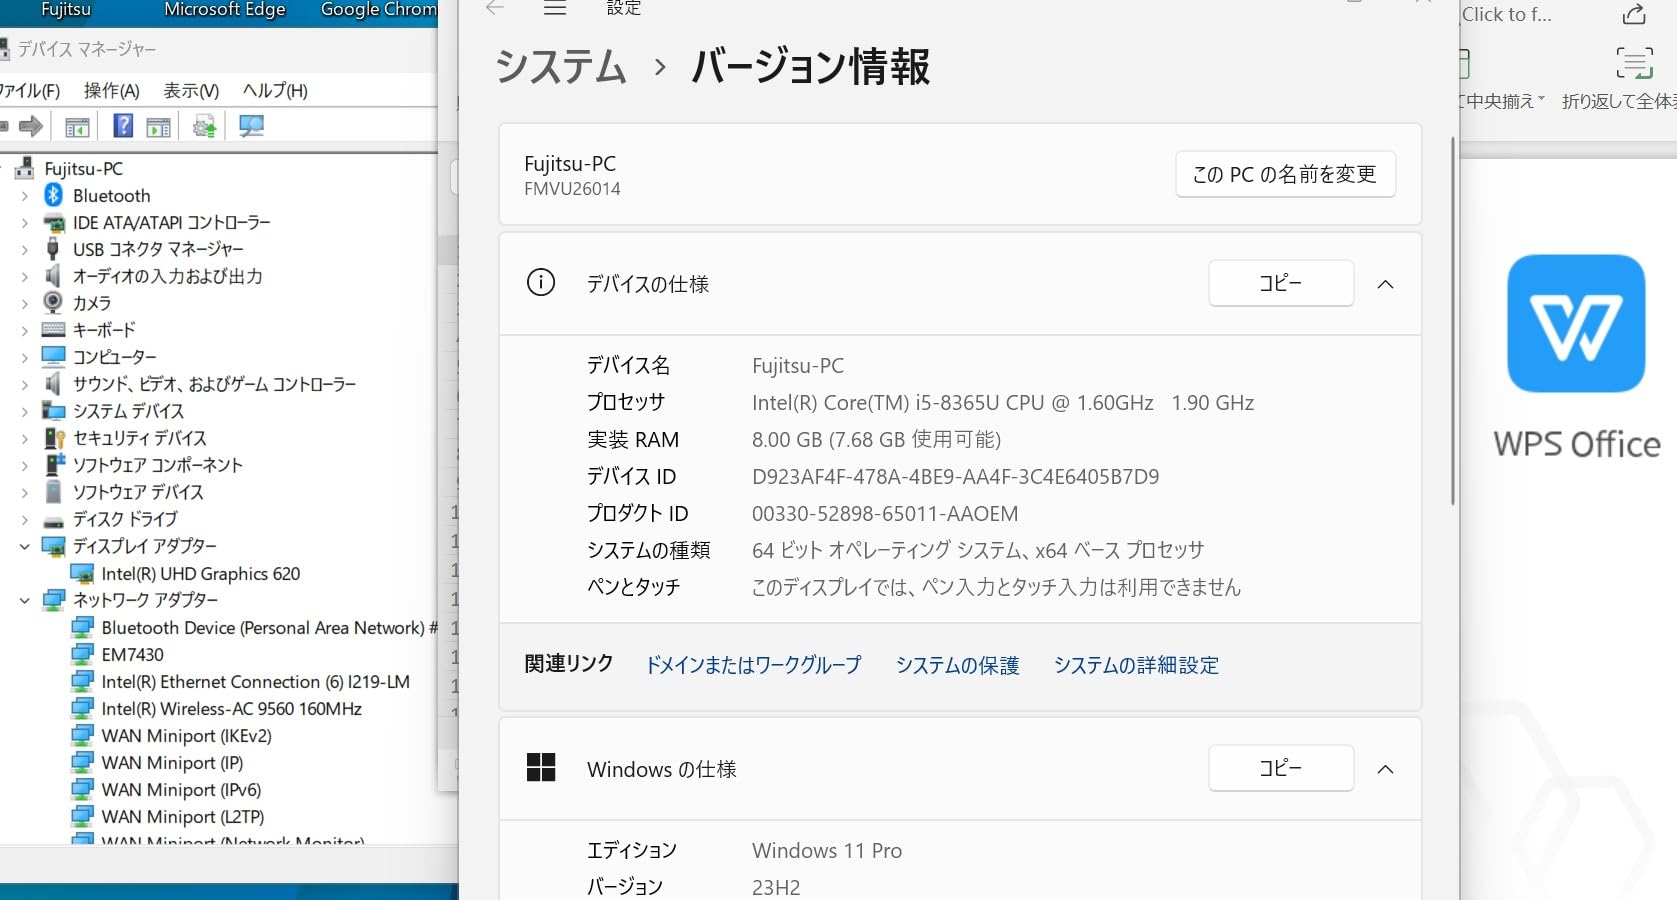
Task: Click the share icon in the WPS window
Action: coord(1633,14)
